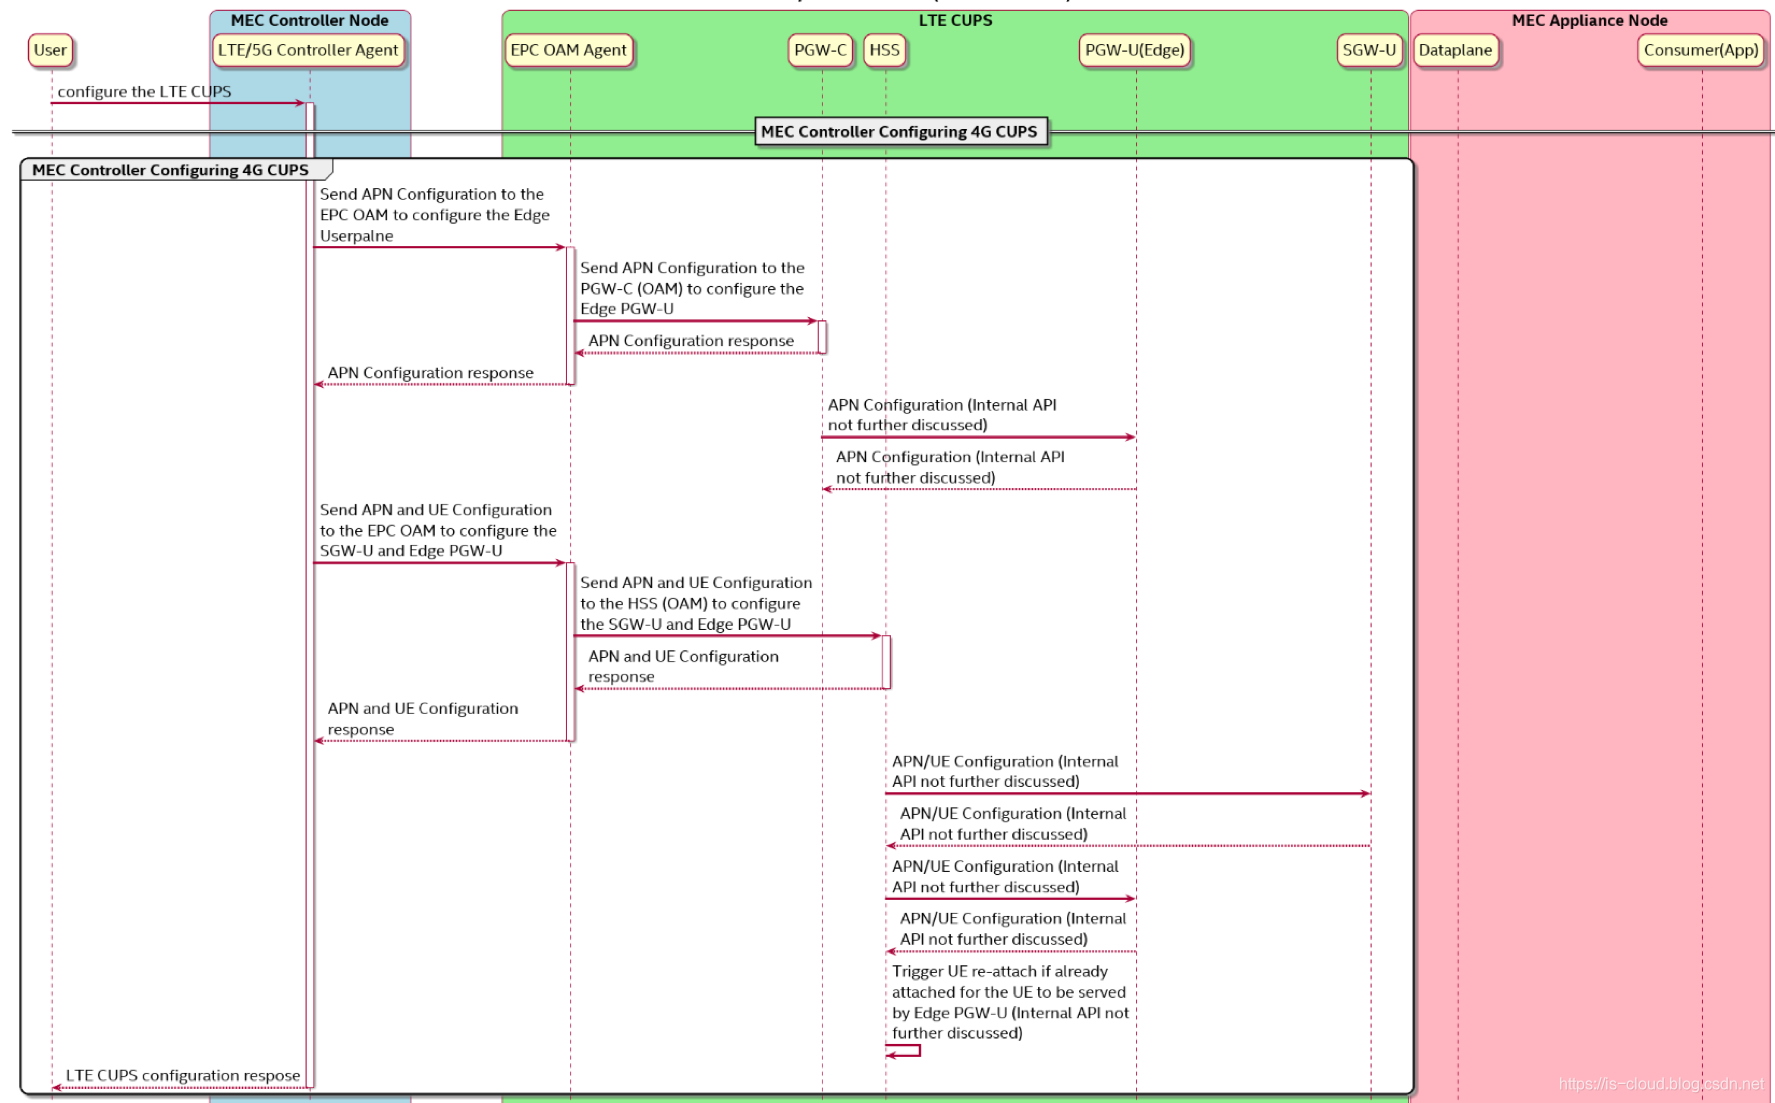
Task: Click 'Send APN Configuration to the EPC OAM' message
Action: 435,215
